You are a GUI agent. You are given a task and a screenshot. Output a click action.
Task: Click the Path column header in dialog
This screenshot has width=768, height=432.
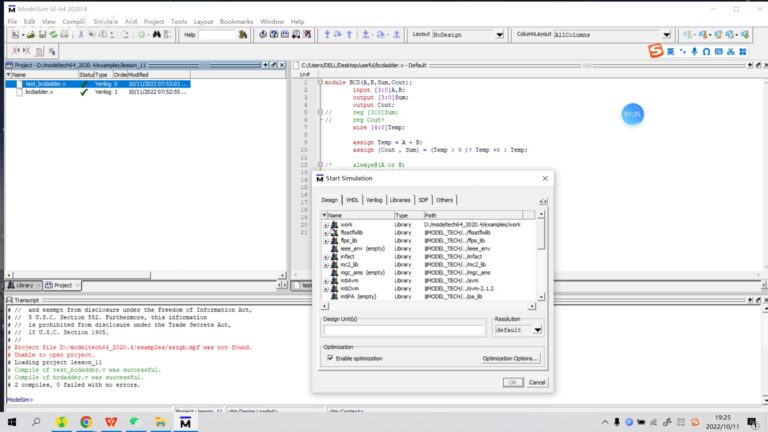473,215
